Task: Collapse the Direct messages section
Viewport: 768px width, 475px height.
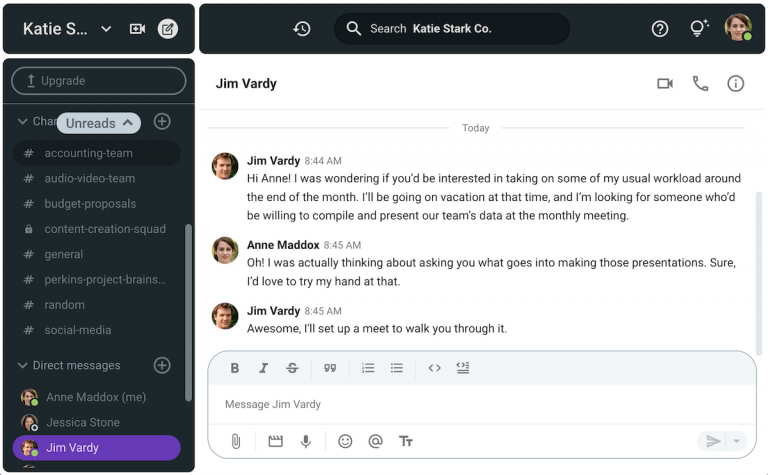Action: coord(23,366)
